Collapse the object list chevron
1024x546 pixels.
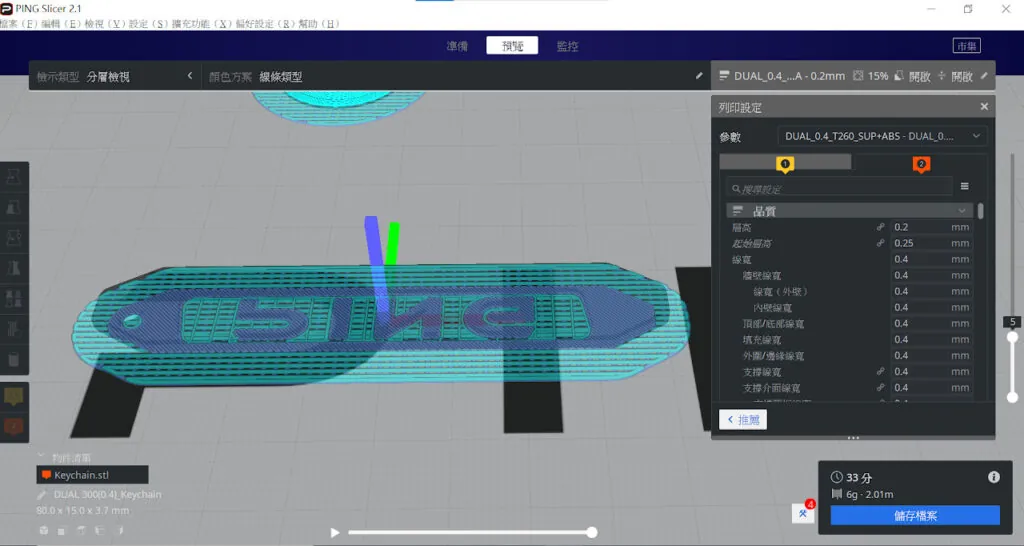(x=41, y=457)
